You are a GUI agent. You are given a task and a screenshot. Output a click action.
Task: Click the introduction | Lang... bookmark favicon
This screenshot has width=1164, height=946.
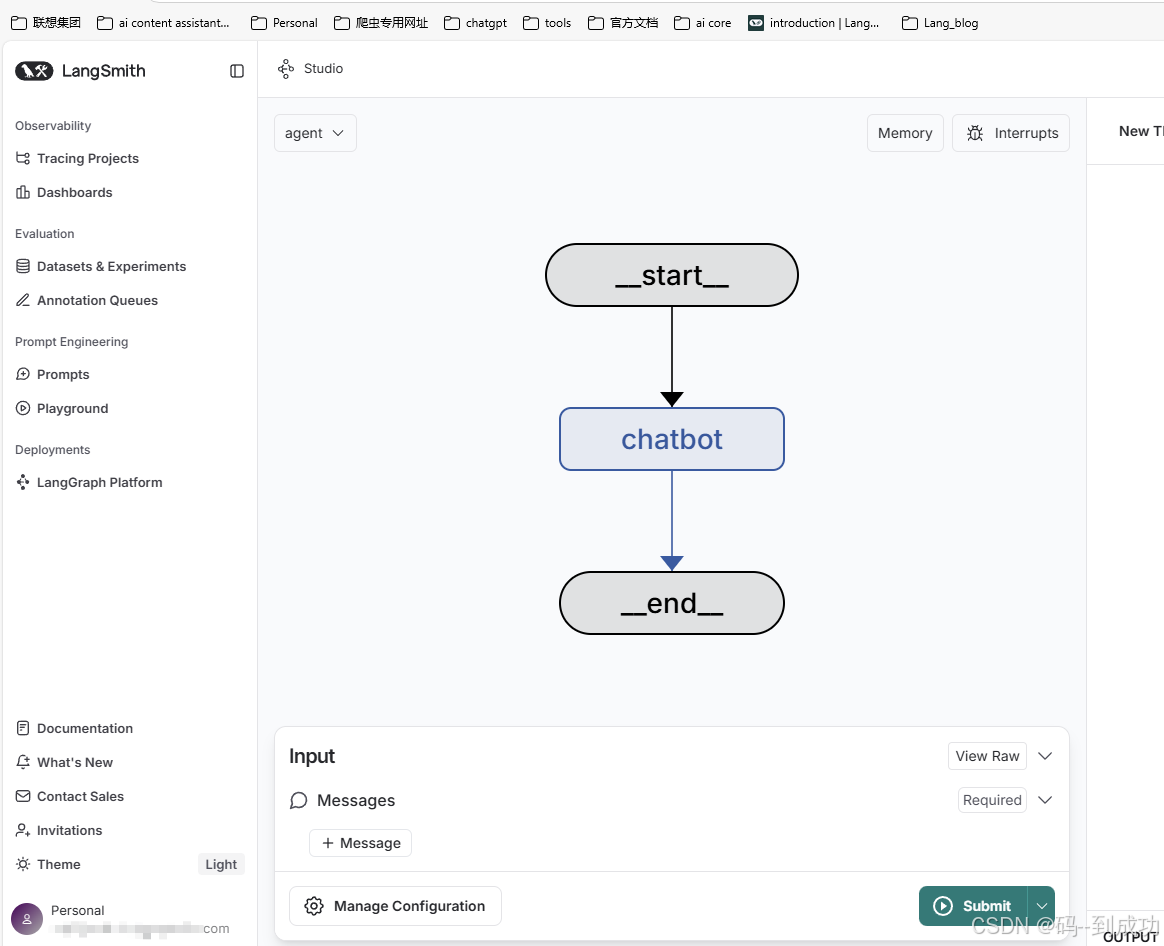tap(756, 23)
